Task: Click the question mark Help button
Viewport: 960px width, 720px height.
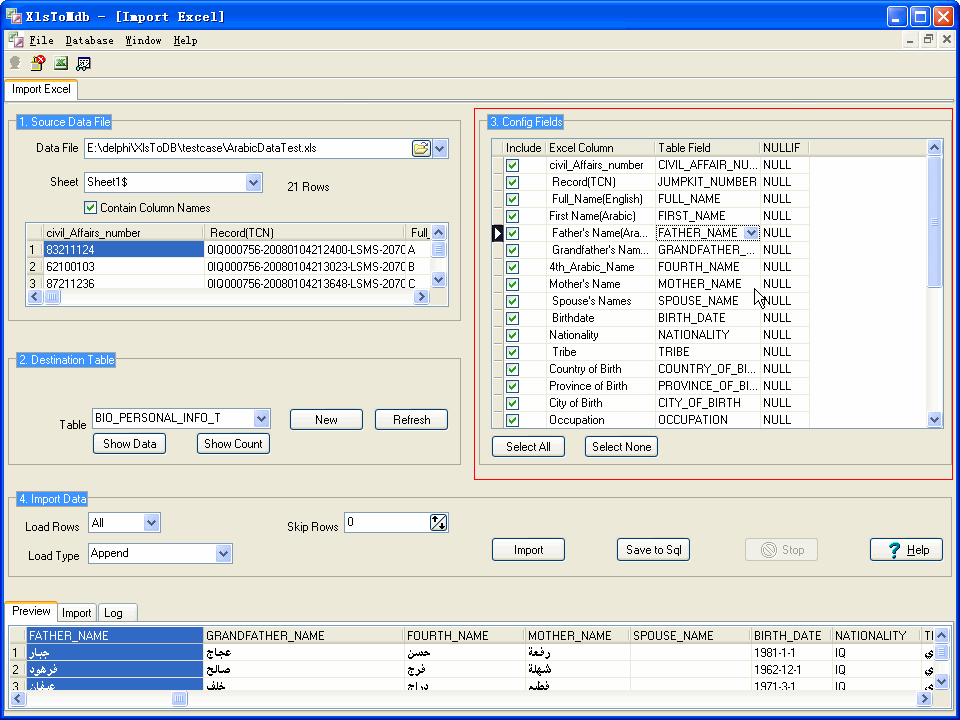Action: point(906,550)
